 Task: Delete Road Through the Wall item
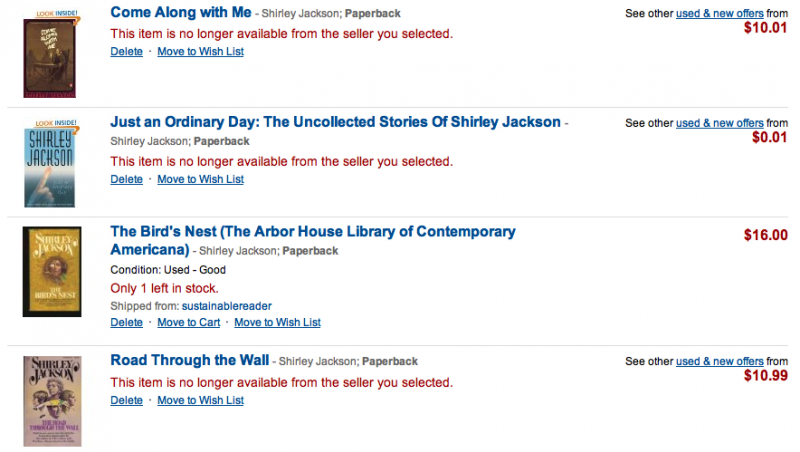(x=126, y=400)
